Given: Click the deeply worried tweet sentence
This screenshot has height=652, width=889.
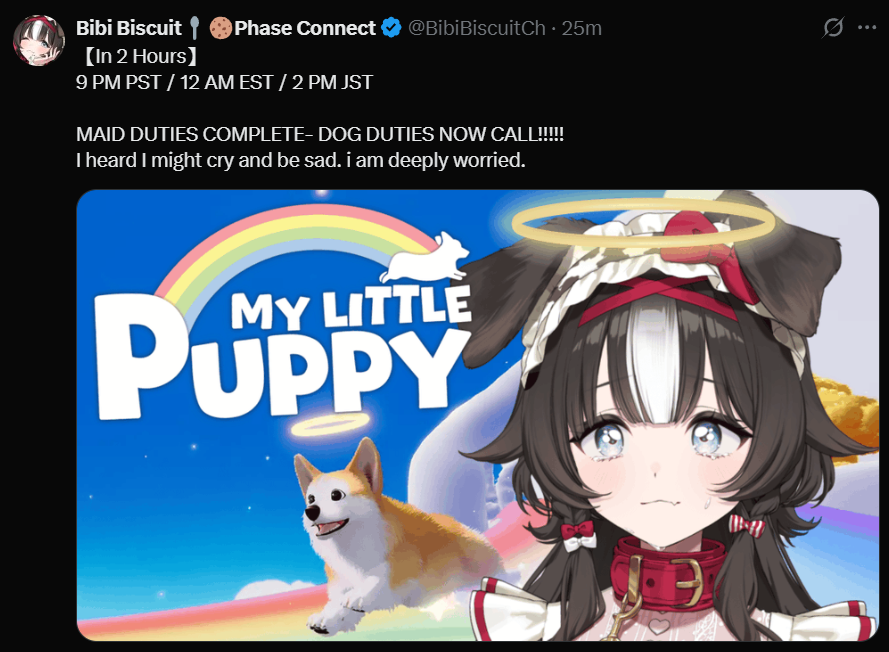Looking at the screenshot, I should (x=300, y=160).
